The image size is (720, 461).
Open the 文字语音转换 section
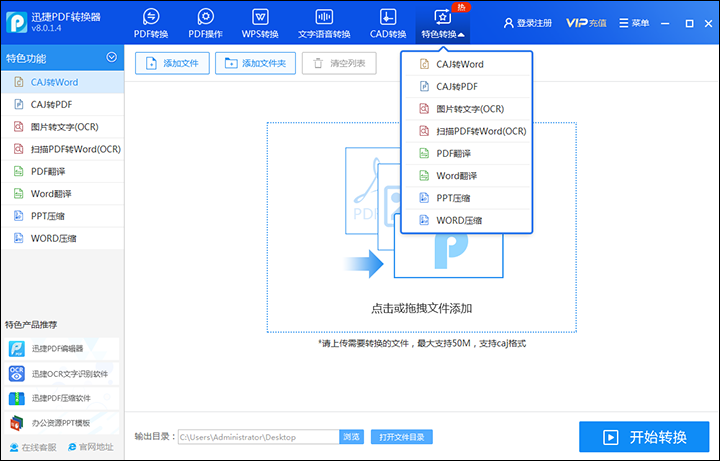pyautogui.click(x=324, y=23)
